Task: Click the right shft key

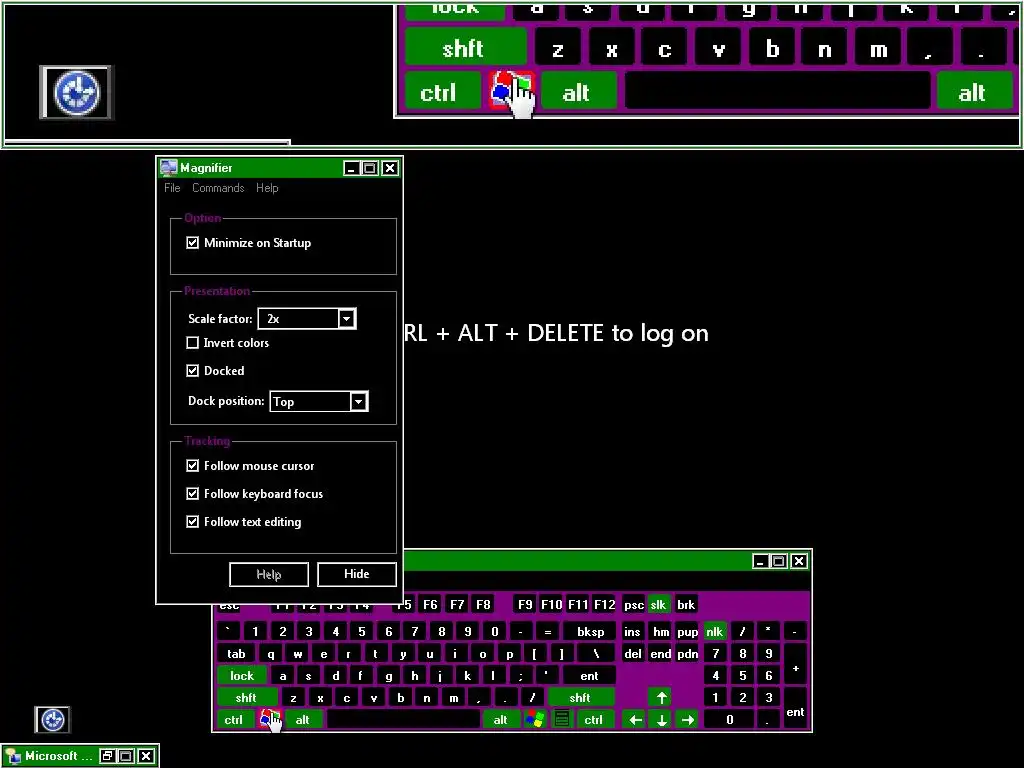Action: click(580, 697)
